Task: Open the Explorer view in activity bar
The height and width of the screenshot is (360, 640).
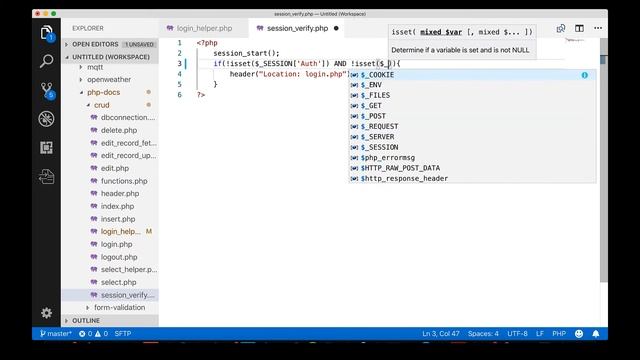Action: coord(47,33)
